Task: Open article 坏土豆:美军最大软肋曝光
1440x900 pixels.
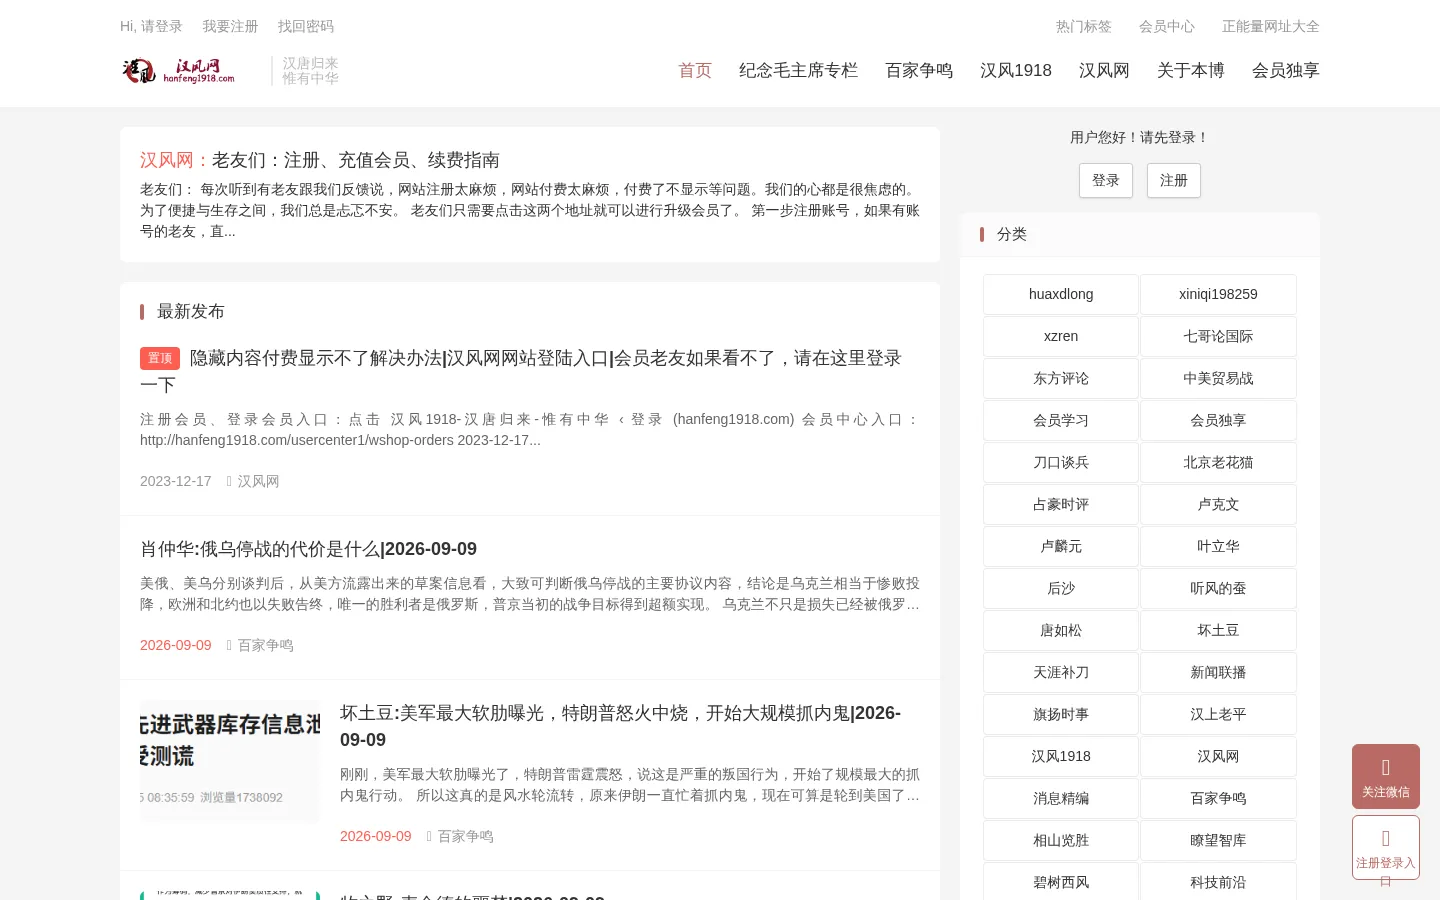Action: [620, 726]
